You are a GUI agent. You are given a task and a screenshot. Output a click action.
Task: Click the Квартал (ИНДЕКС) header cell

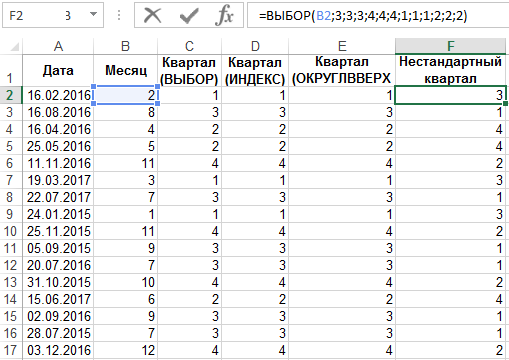coord(255,70)
